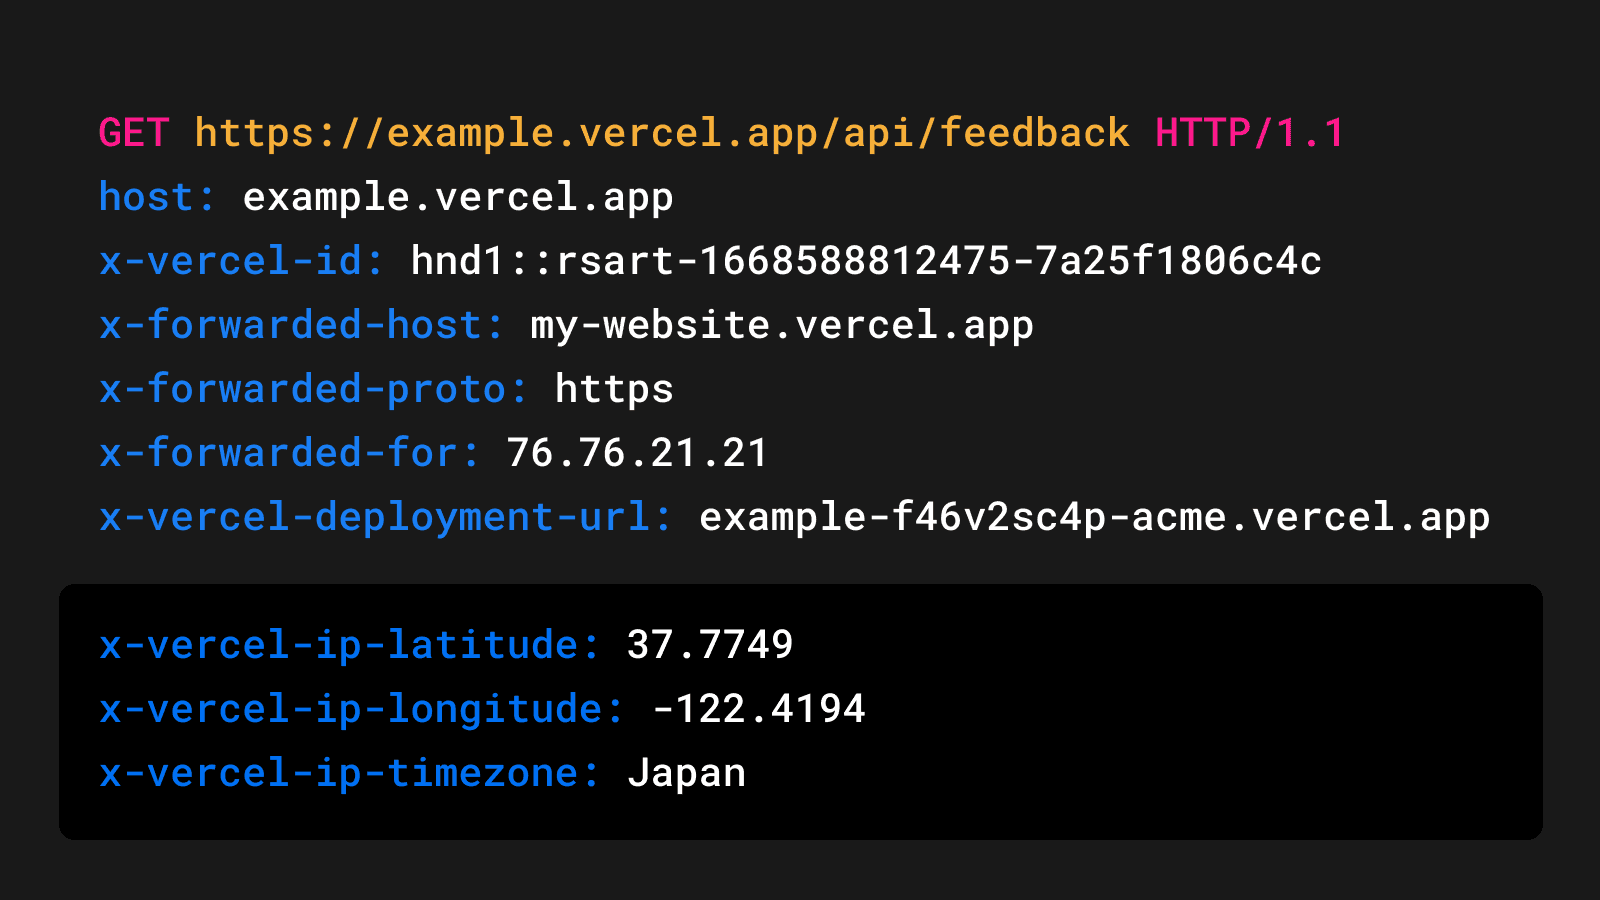Select the -122.4194 longitude value
The width and height of the screenshot is (1600, 900).
pyautogui.click(x=758, y=709)
